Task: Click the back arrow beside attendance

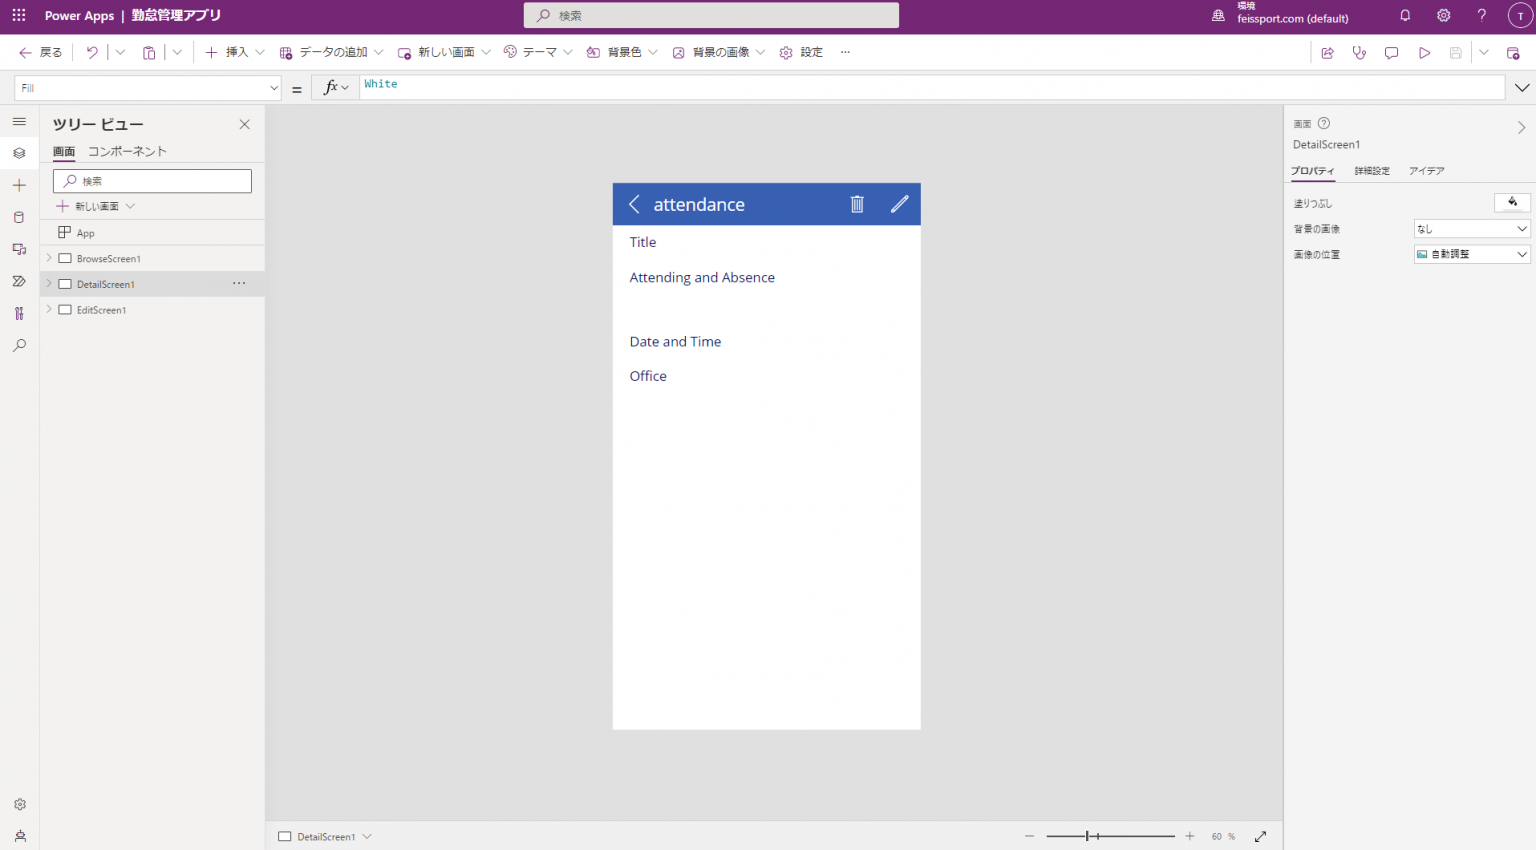Action: click(x=634, y=204)
